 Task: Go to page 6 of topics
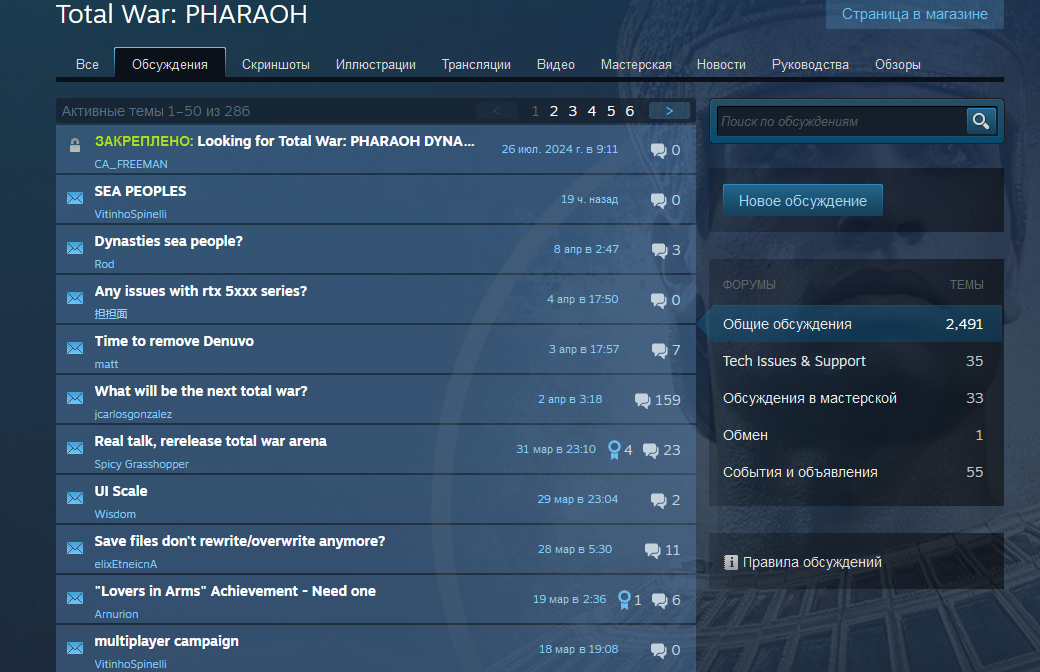[629, 111]
